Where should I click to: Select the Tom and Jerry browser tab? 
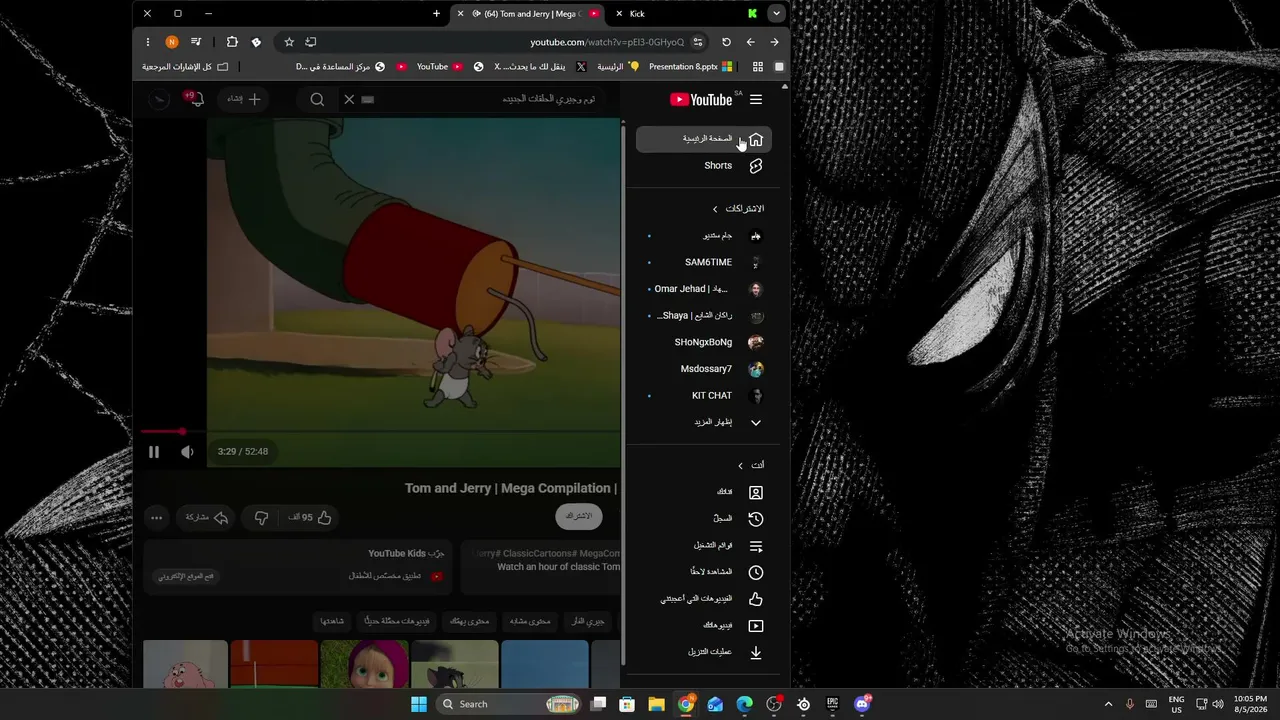point(528,14)
